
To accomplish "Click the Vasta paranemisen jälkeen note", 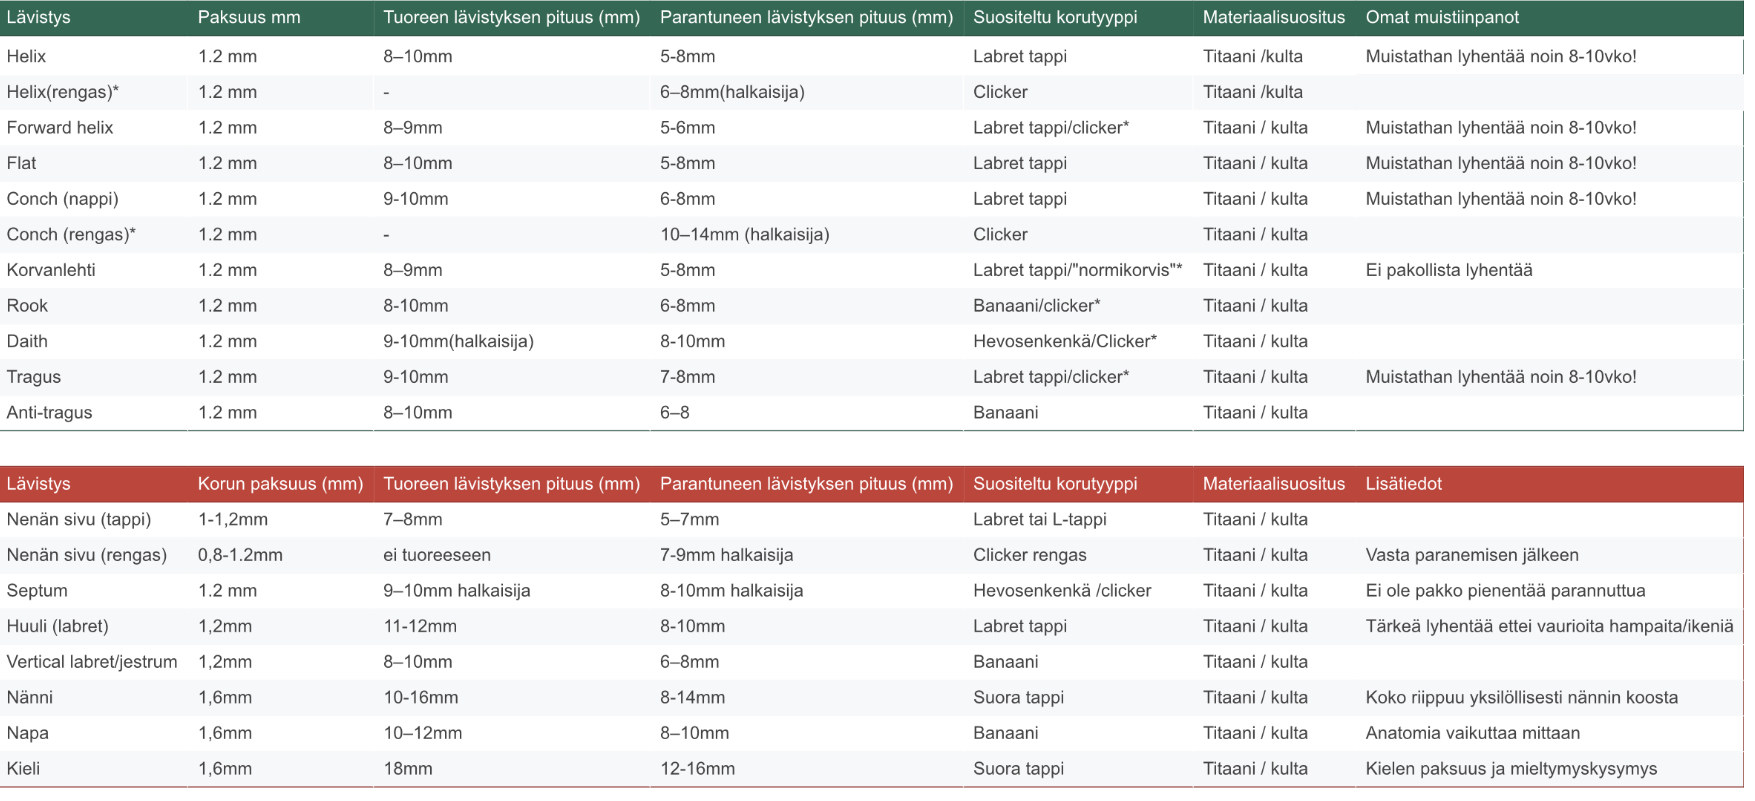I will click(1471, 555).
